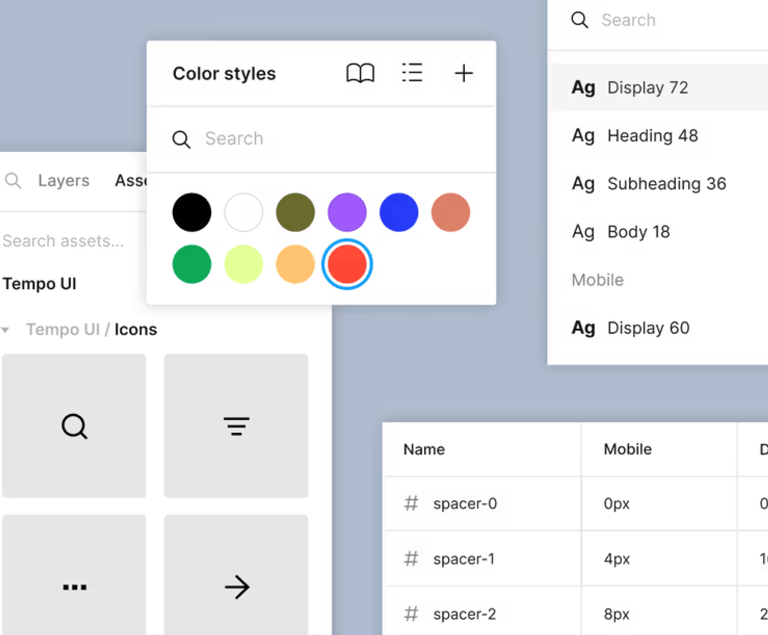Switch to the Assets tab
This screenshot has width=768, height=635.
[x=130, y=180]
